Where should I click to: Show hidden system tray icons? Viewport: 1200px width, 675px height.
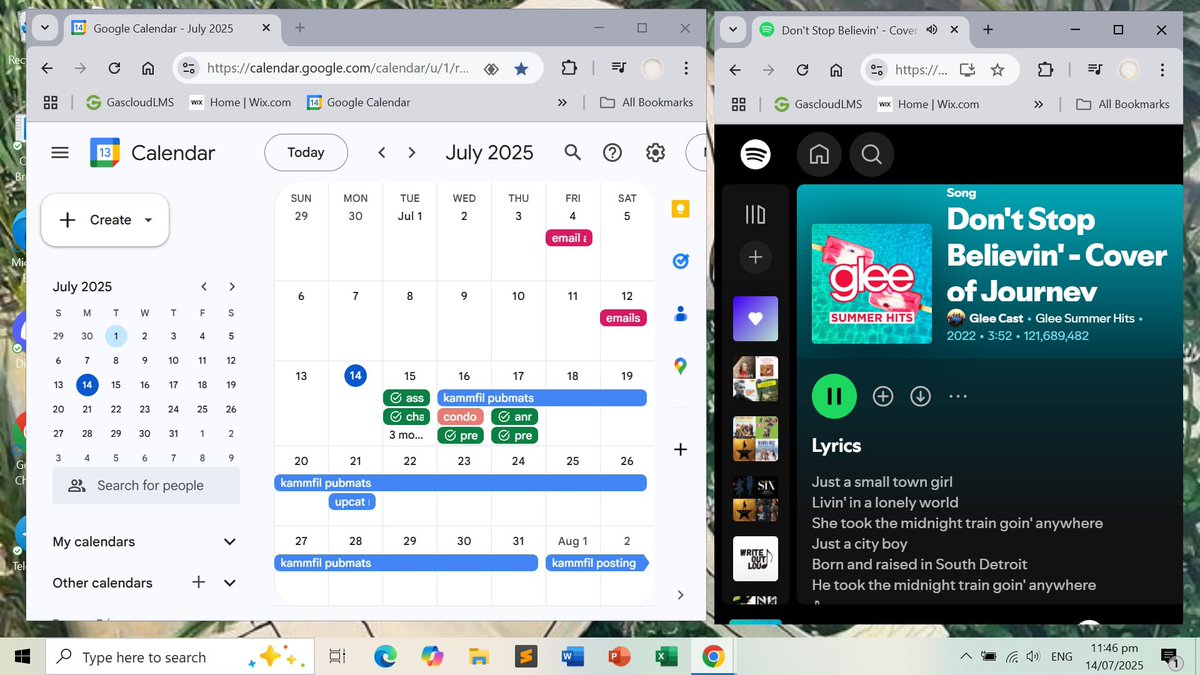click(965, 657)
